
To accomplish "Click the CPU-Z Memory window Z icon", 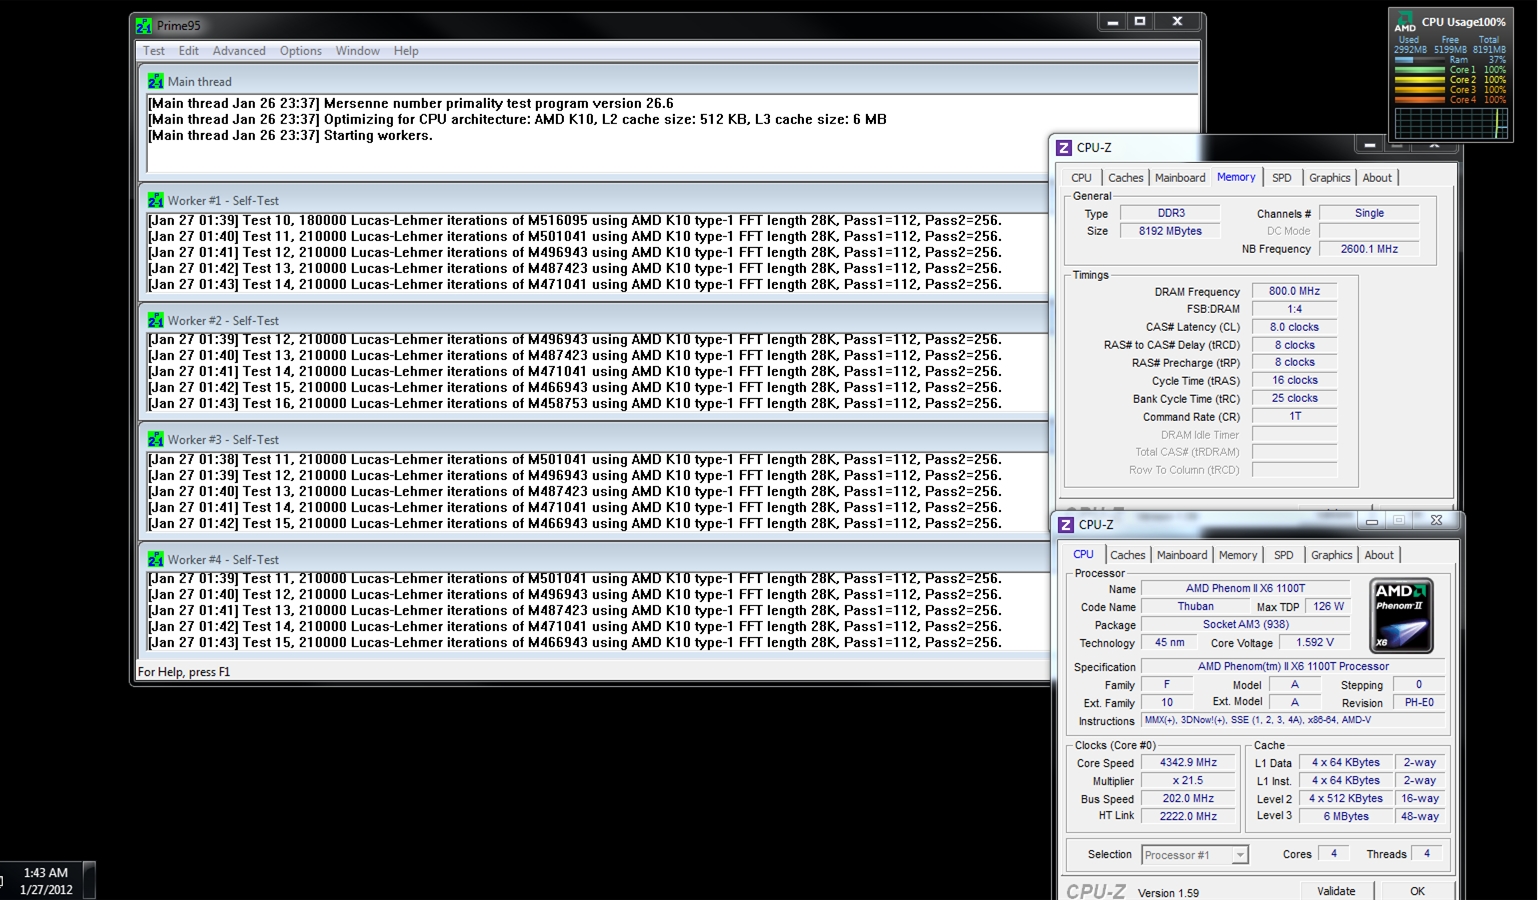I will (1064, 147).
